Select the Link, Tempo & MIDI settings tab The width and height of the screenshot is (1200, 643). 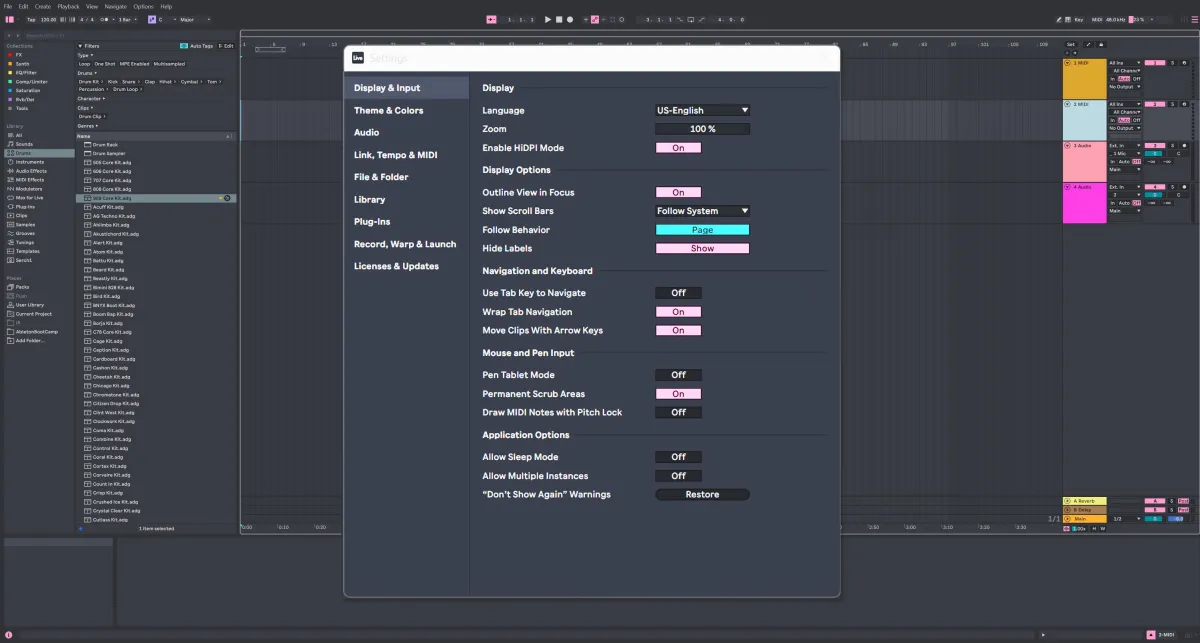coord(406,155)
